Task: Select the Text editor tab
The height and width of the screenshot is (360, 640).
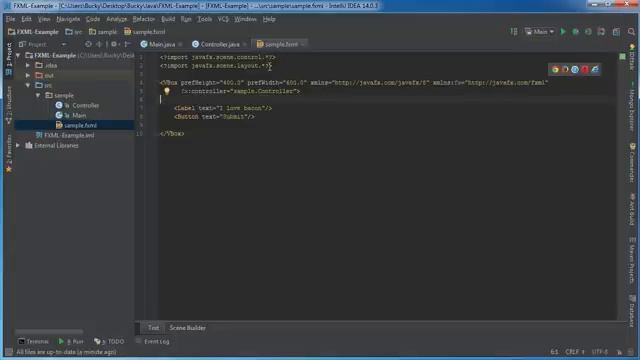Action: pyautogui.click(x=153, y=328)
